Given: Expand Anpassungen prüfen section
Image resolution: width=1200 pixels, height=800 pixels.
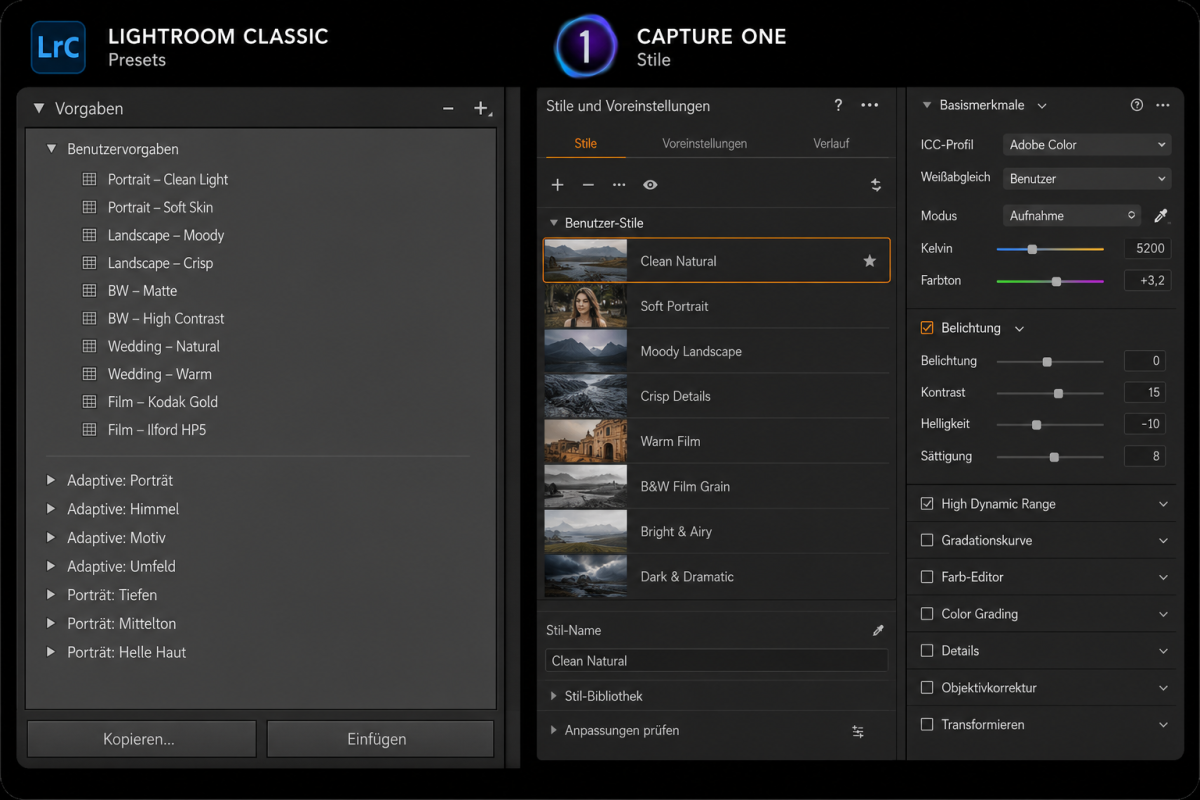Looking at the screenshot, I should tap(554, 731).
